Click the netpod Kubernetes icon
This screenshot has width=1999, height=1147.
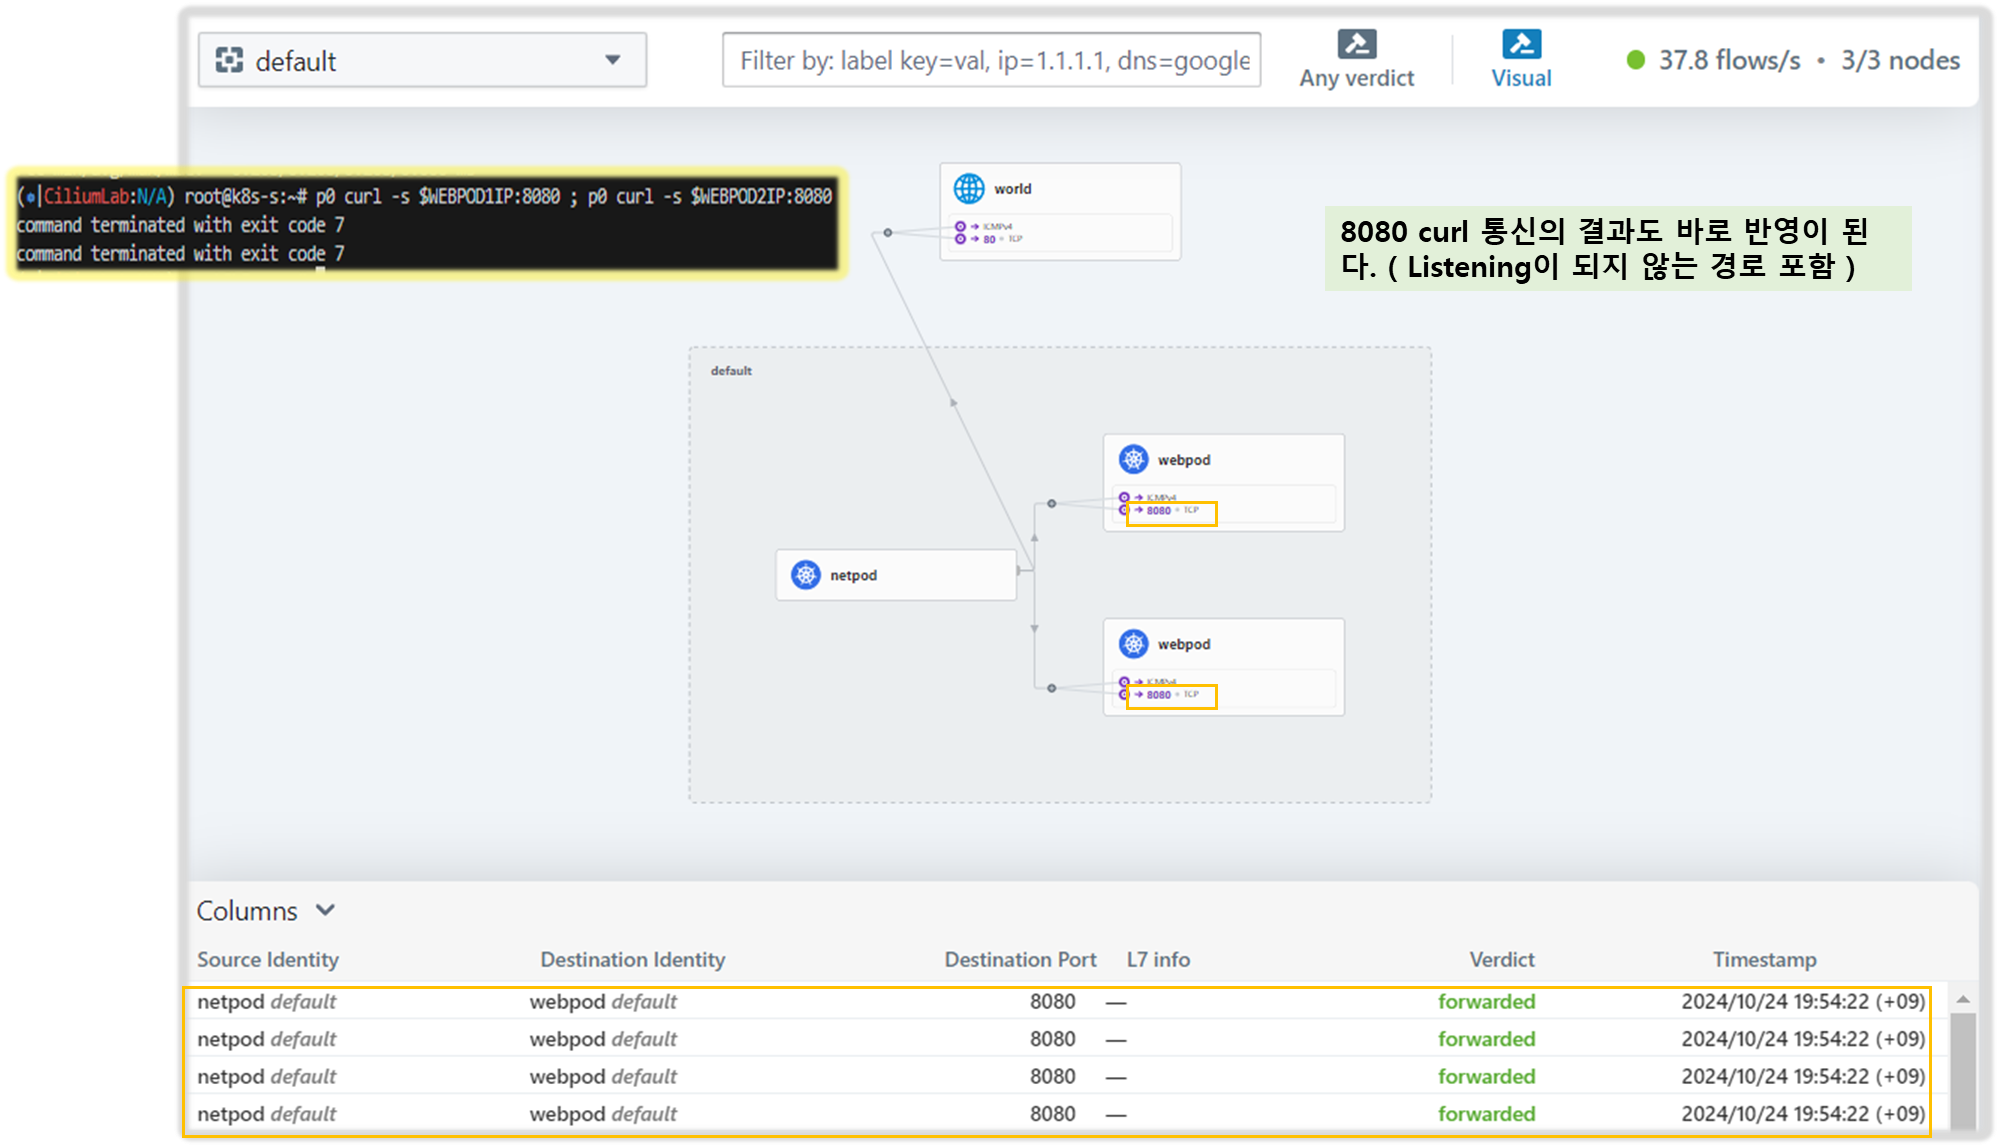[805, 575]
